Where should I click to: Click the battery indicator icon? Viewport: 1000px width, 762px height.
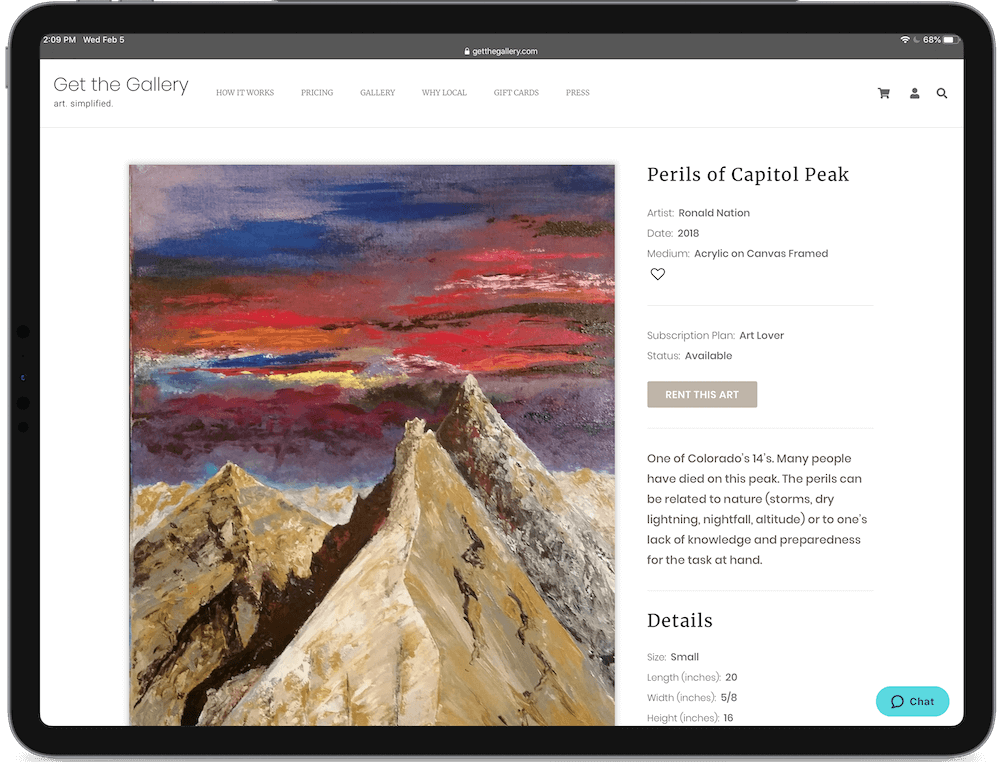pyautogui.click(x=950, y=40)
